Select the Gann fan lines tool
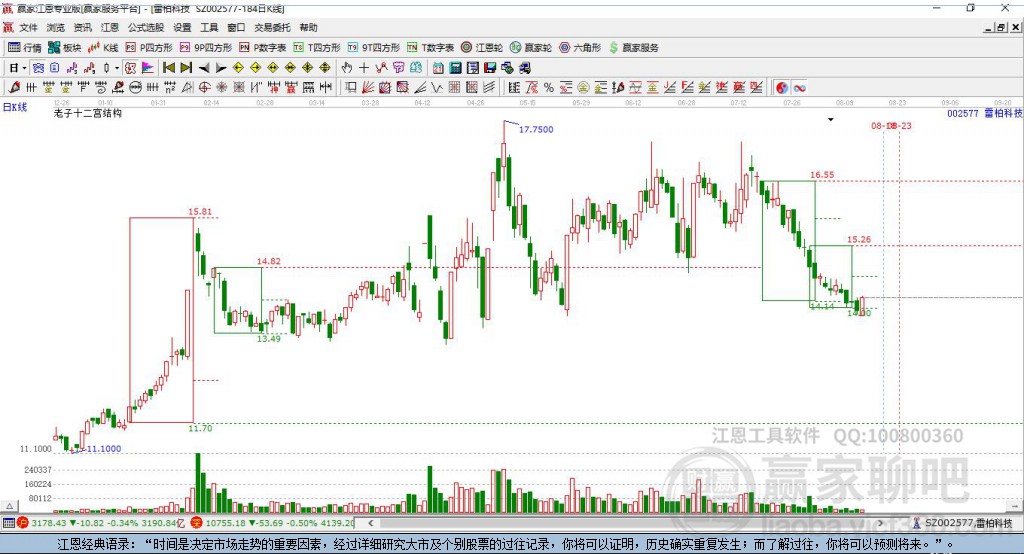Image resolution: width=1024 pixels, height=554 pixels. click(368, 88)
